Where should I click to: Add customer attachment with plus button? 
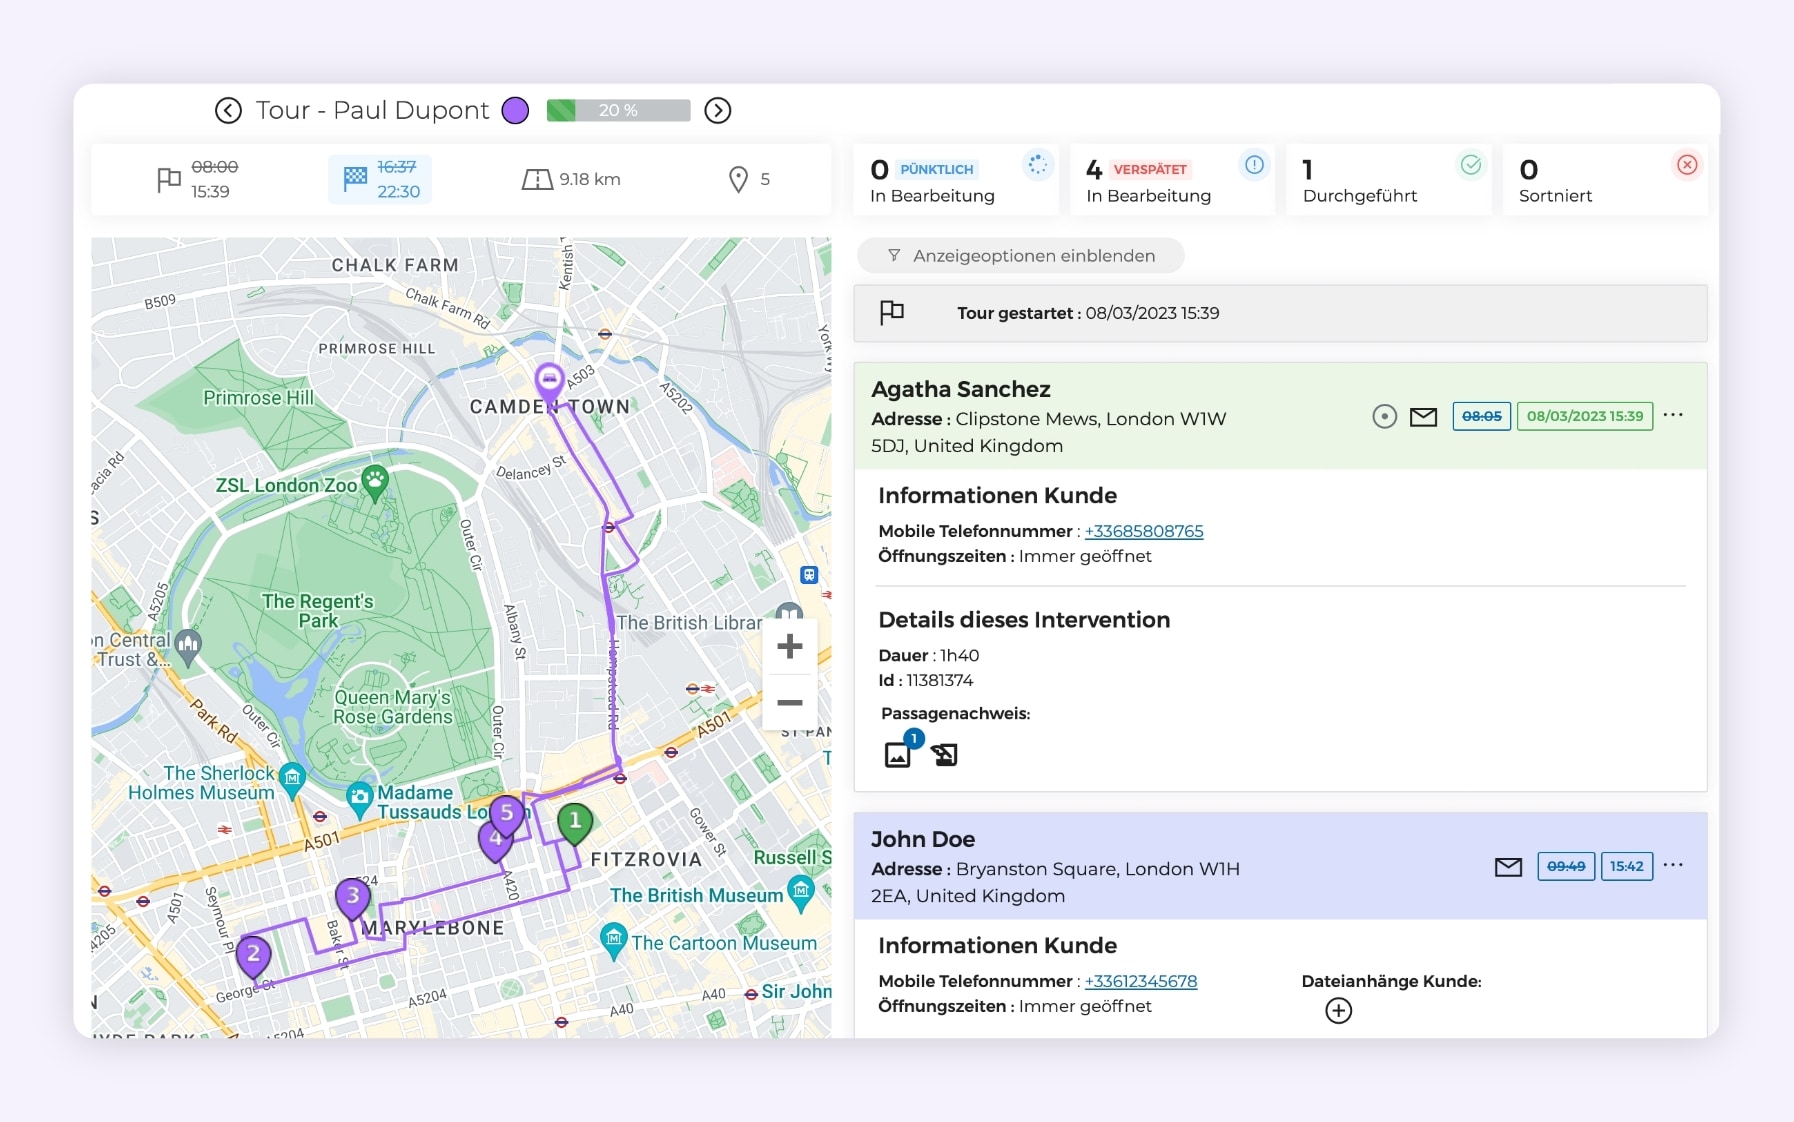1338,1011
